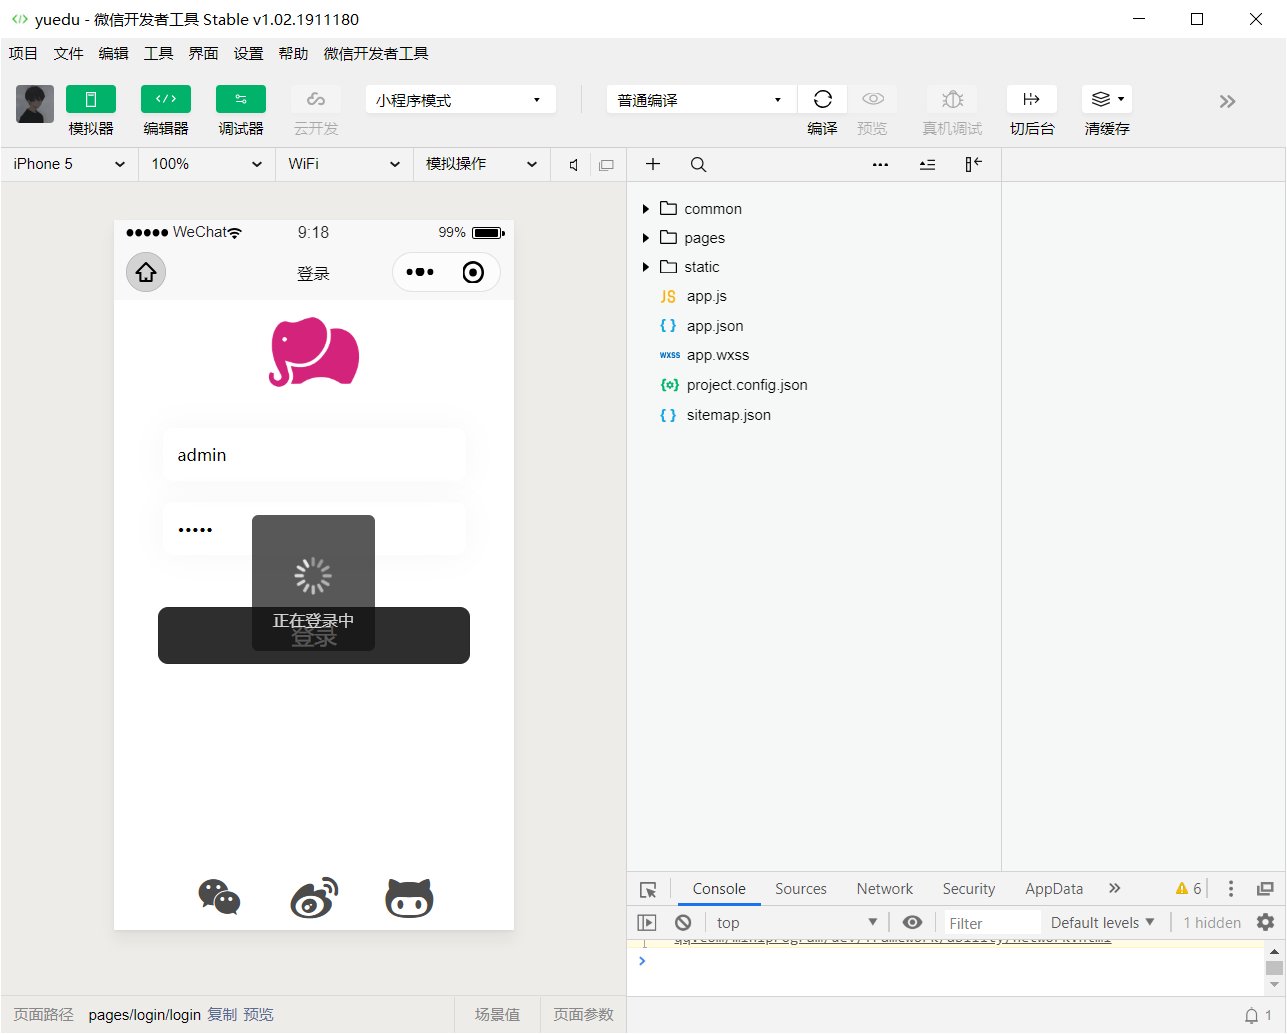Open the 微信开发者工具 menu
The image size is (1287, 1034).
point(376,54)
